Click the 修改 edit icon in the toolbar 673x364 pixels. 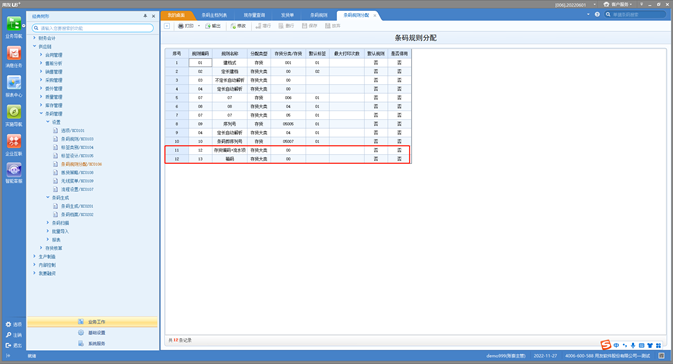click(233, 26)
